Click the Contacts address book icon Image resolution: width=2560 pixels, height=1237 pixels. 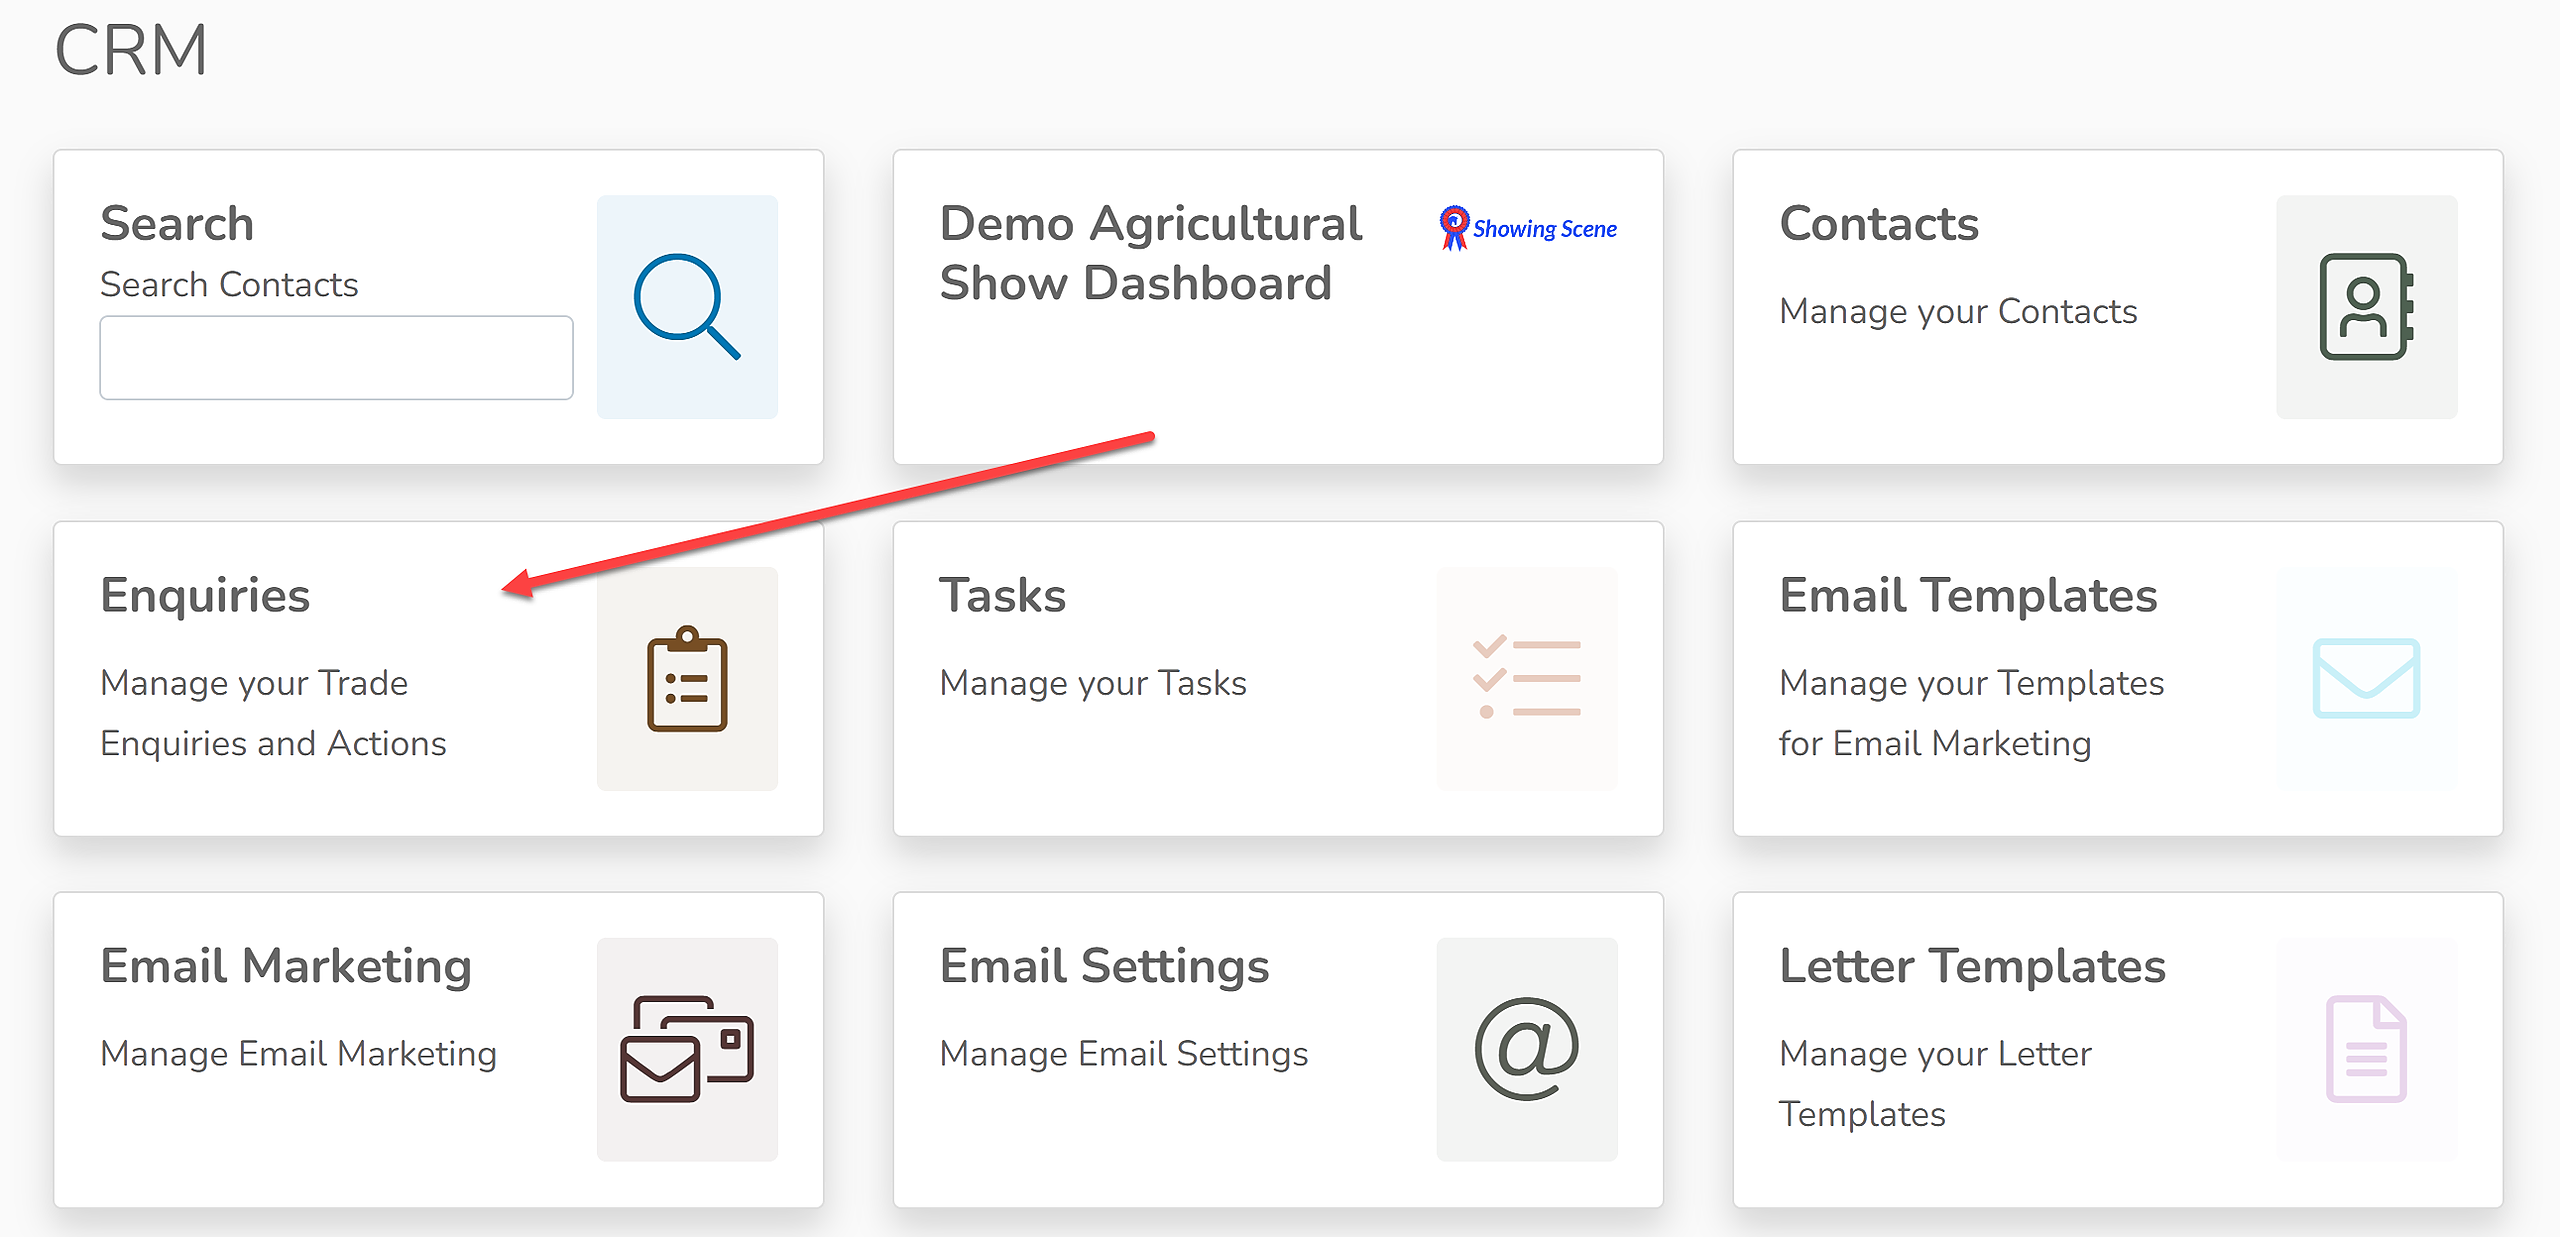2366,307
